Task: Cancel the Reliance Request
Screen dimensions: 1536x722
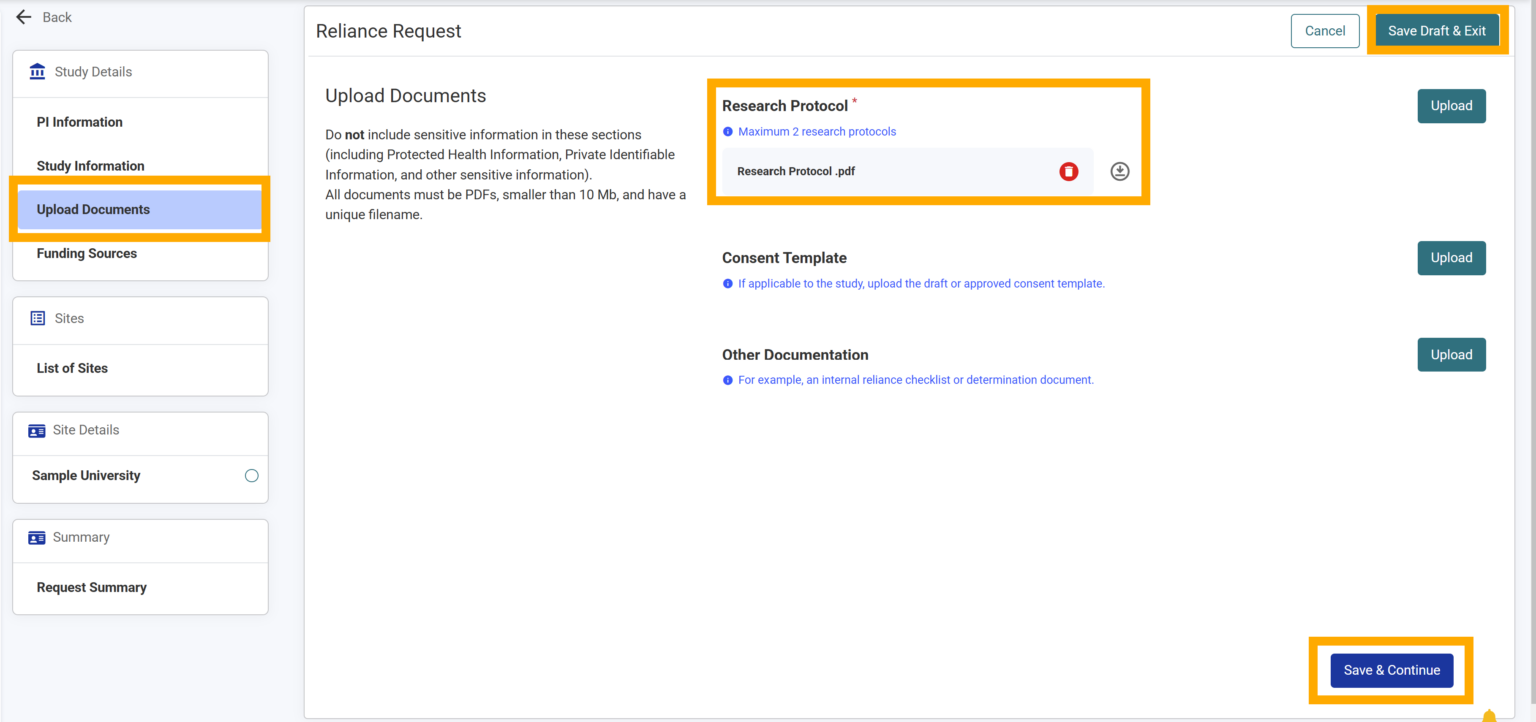Action: click(x=1324, y=30)
